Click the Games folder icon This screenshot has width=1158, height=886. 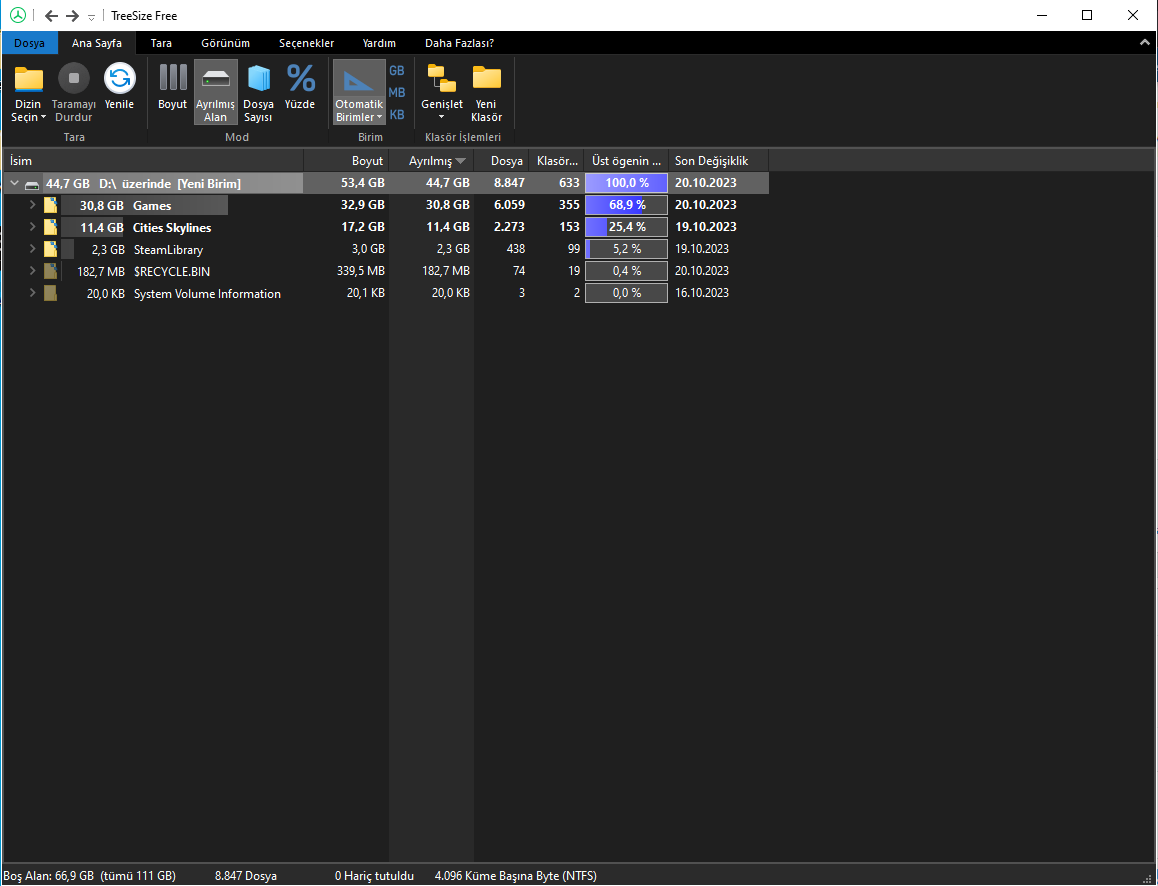[x=50, y=205]
